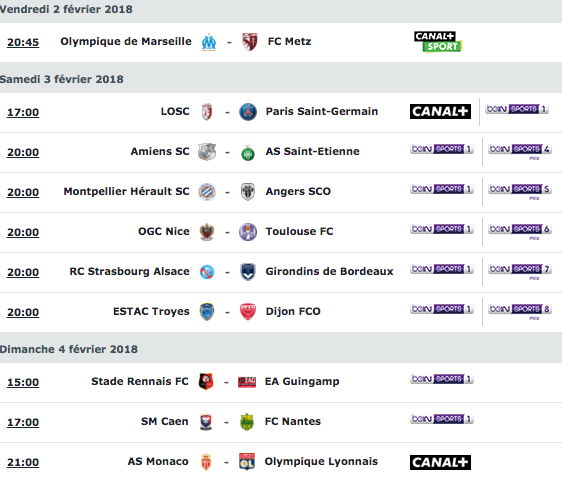The image size is (562, 478).
Task: Click the Girondins de Bordeaux crest
Action: tap(248, 272)
